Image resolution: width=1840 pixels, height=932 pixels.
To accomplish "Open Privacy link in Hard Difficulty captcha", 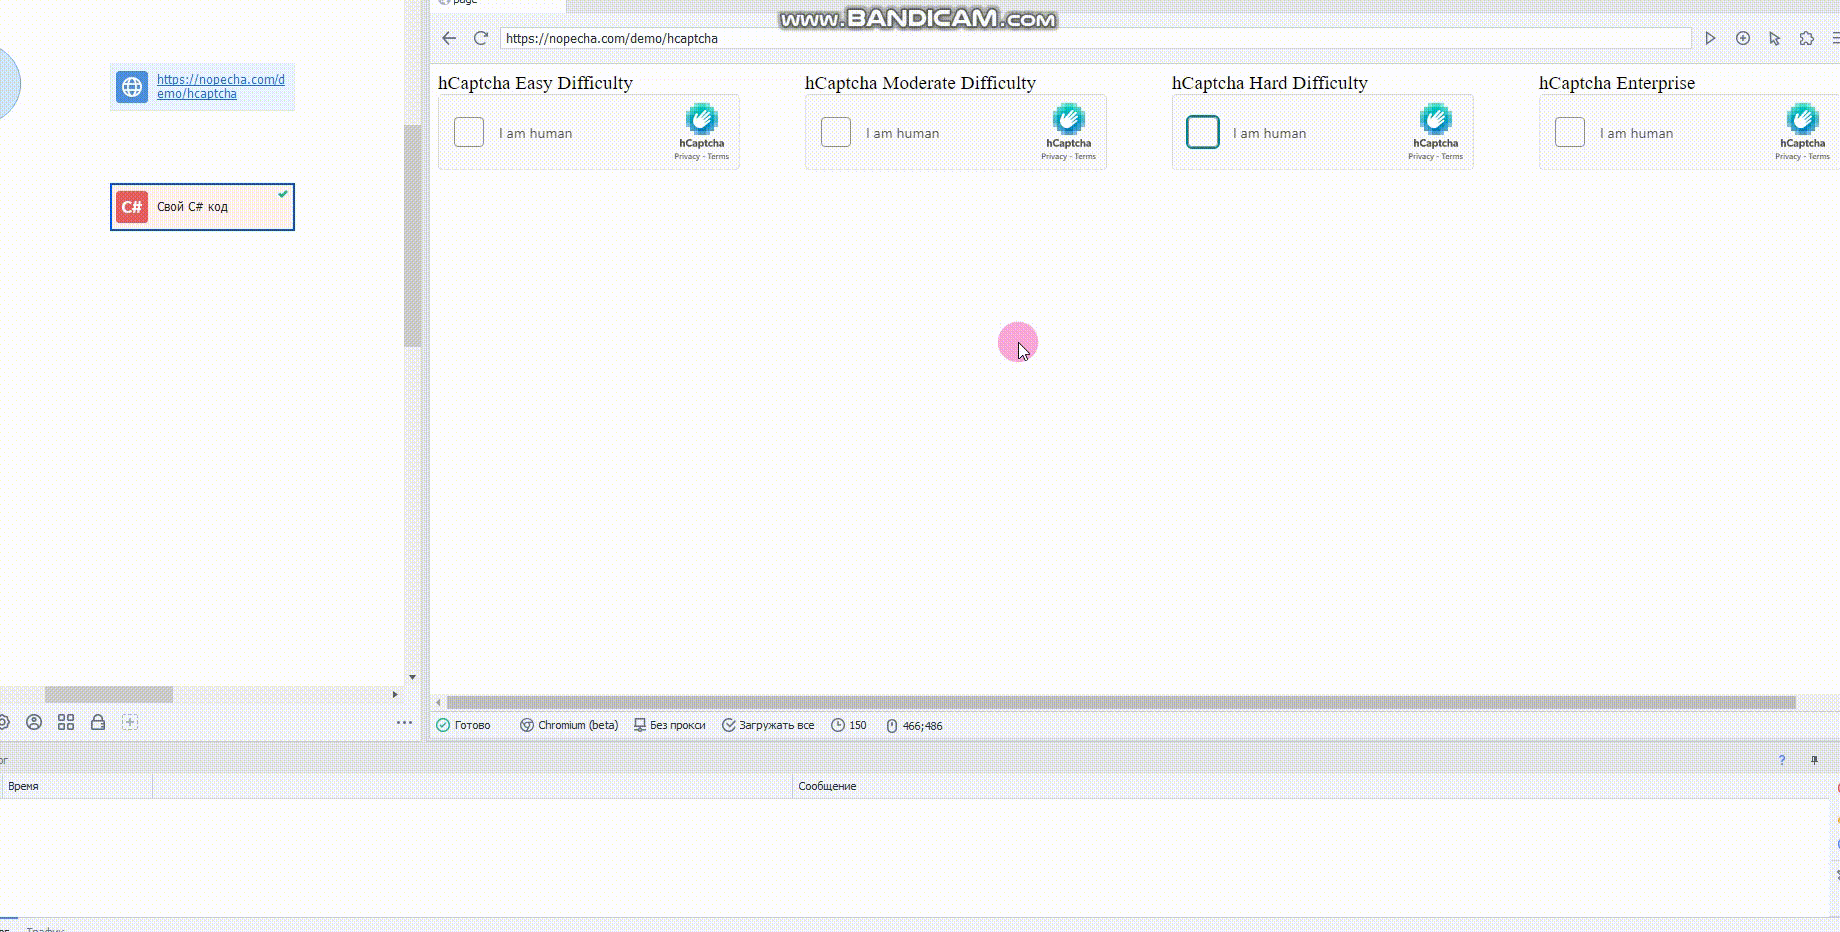I will (1421, 157).
